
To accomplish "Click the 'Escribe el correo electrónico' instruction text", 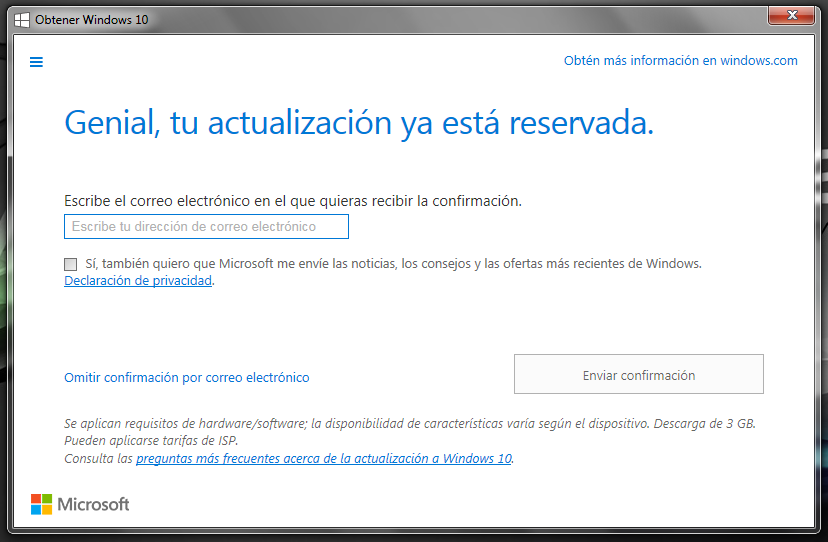I will [293, 201].
